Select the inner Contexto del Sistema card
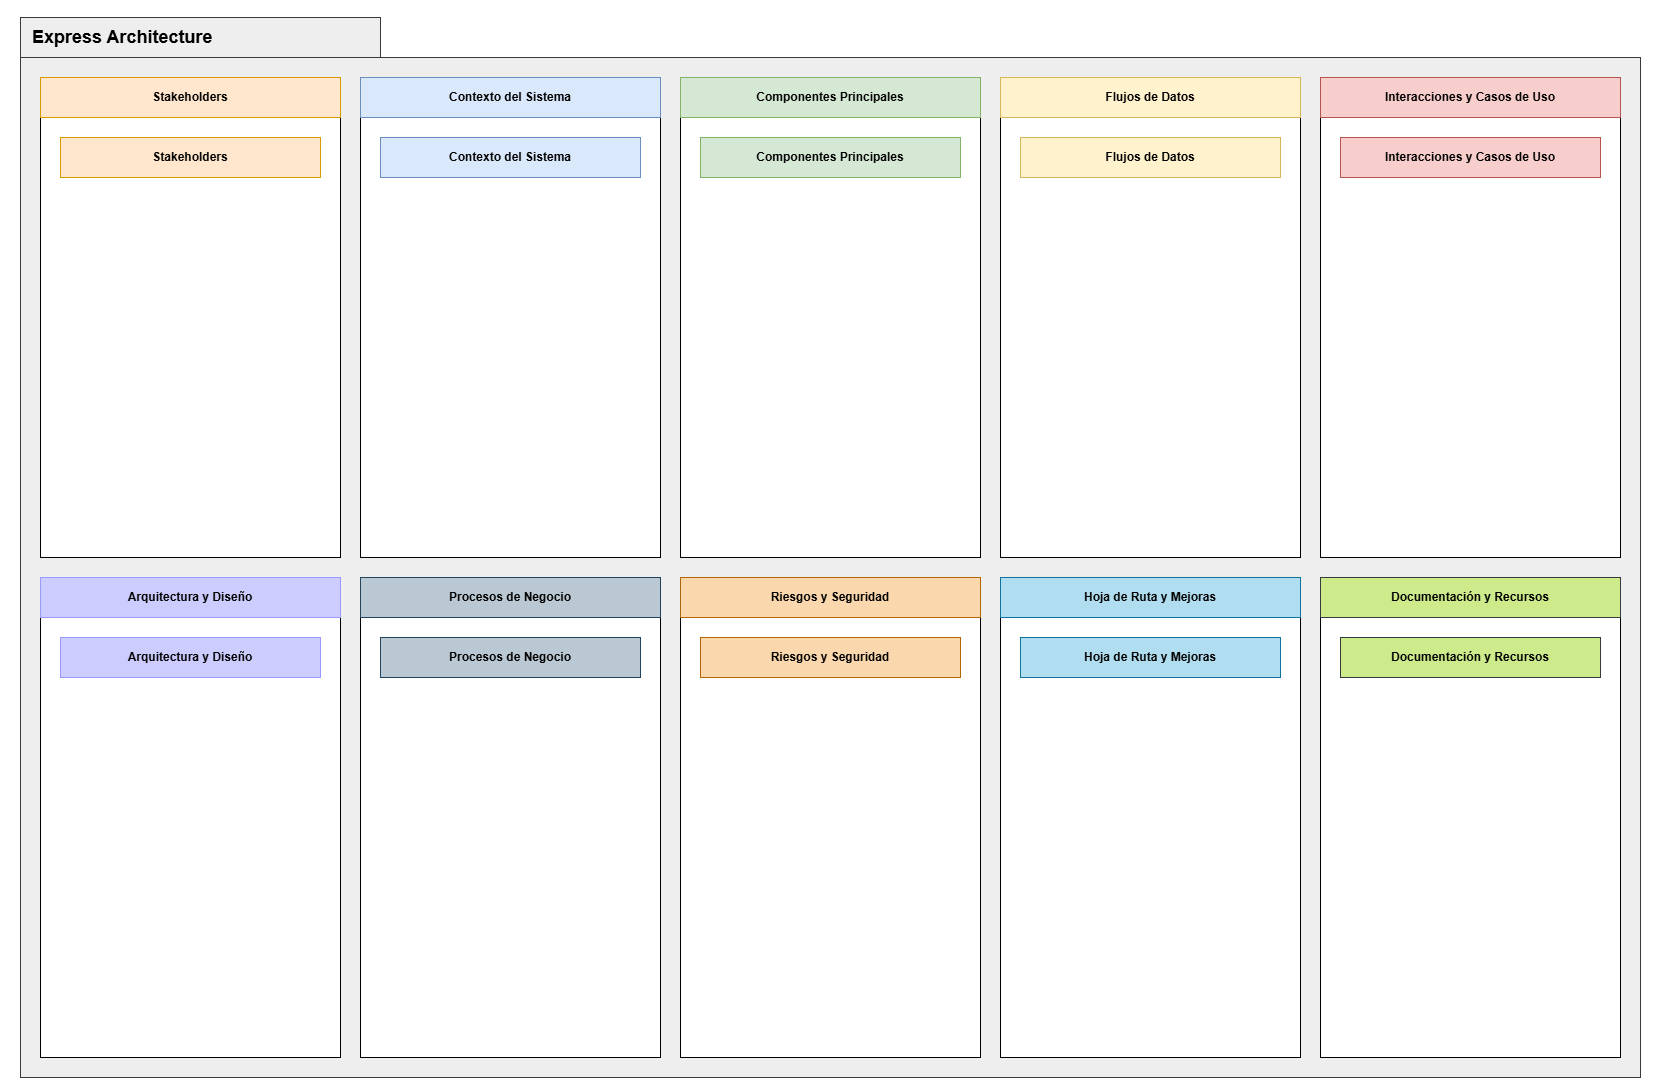This screenshot has height=1091, width=1663. coord(510,157)
